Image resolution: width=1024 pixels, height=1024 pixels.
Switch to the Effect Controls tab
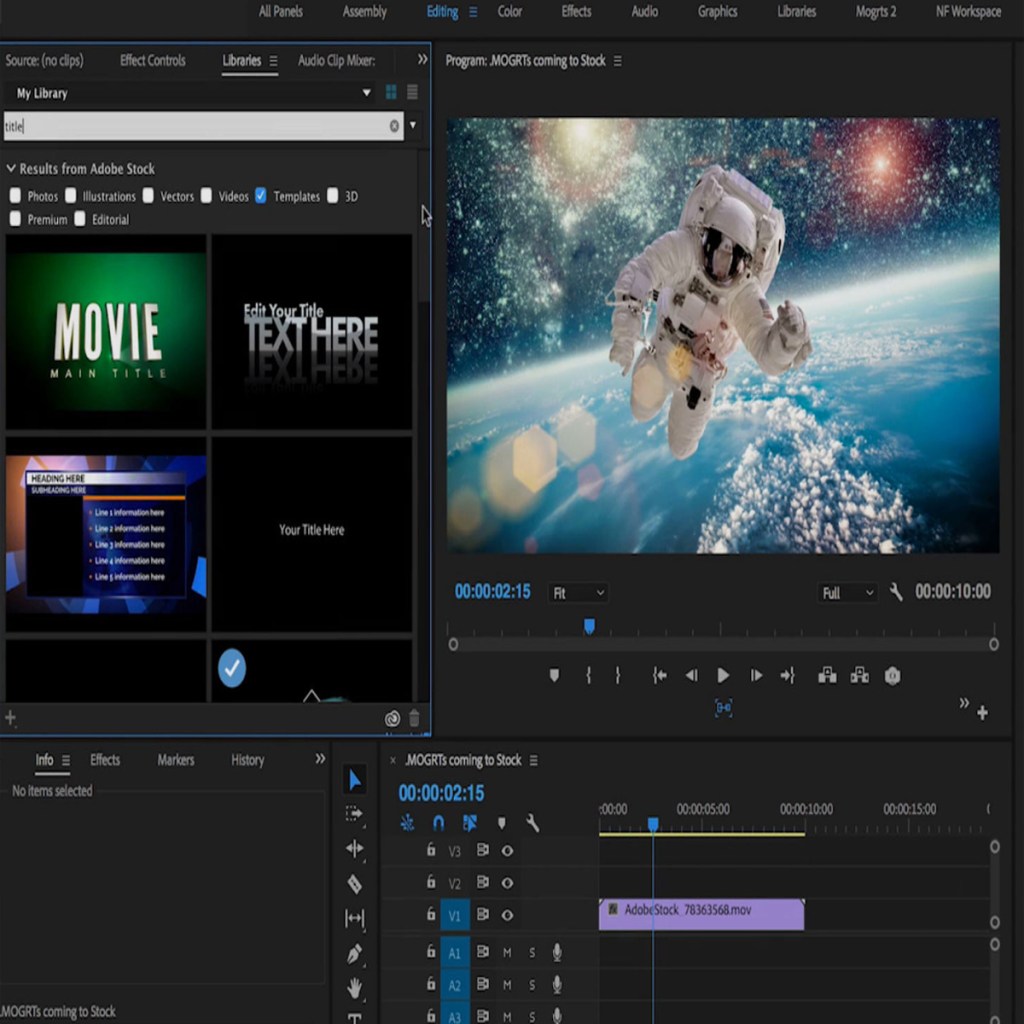point(152,61)
